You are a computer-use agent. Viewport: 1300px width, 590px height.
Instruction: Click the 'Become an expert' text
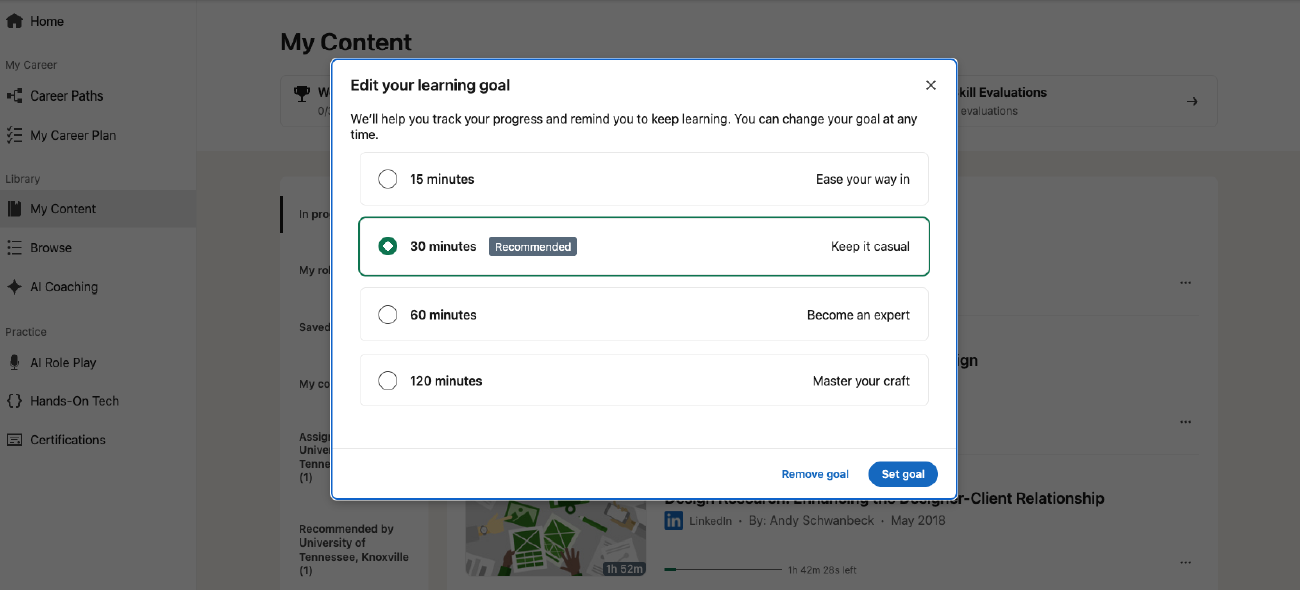point(858,315)
